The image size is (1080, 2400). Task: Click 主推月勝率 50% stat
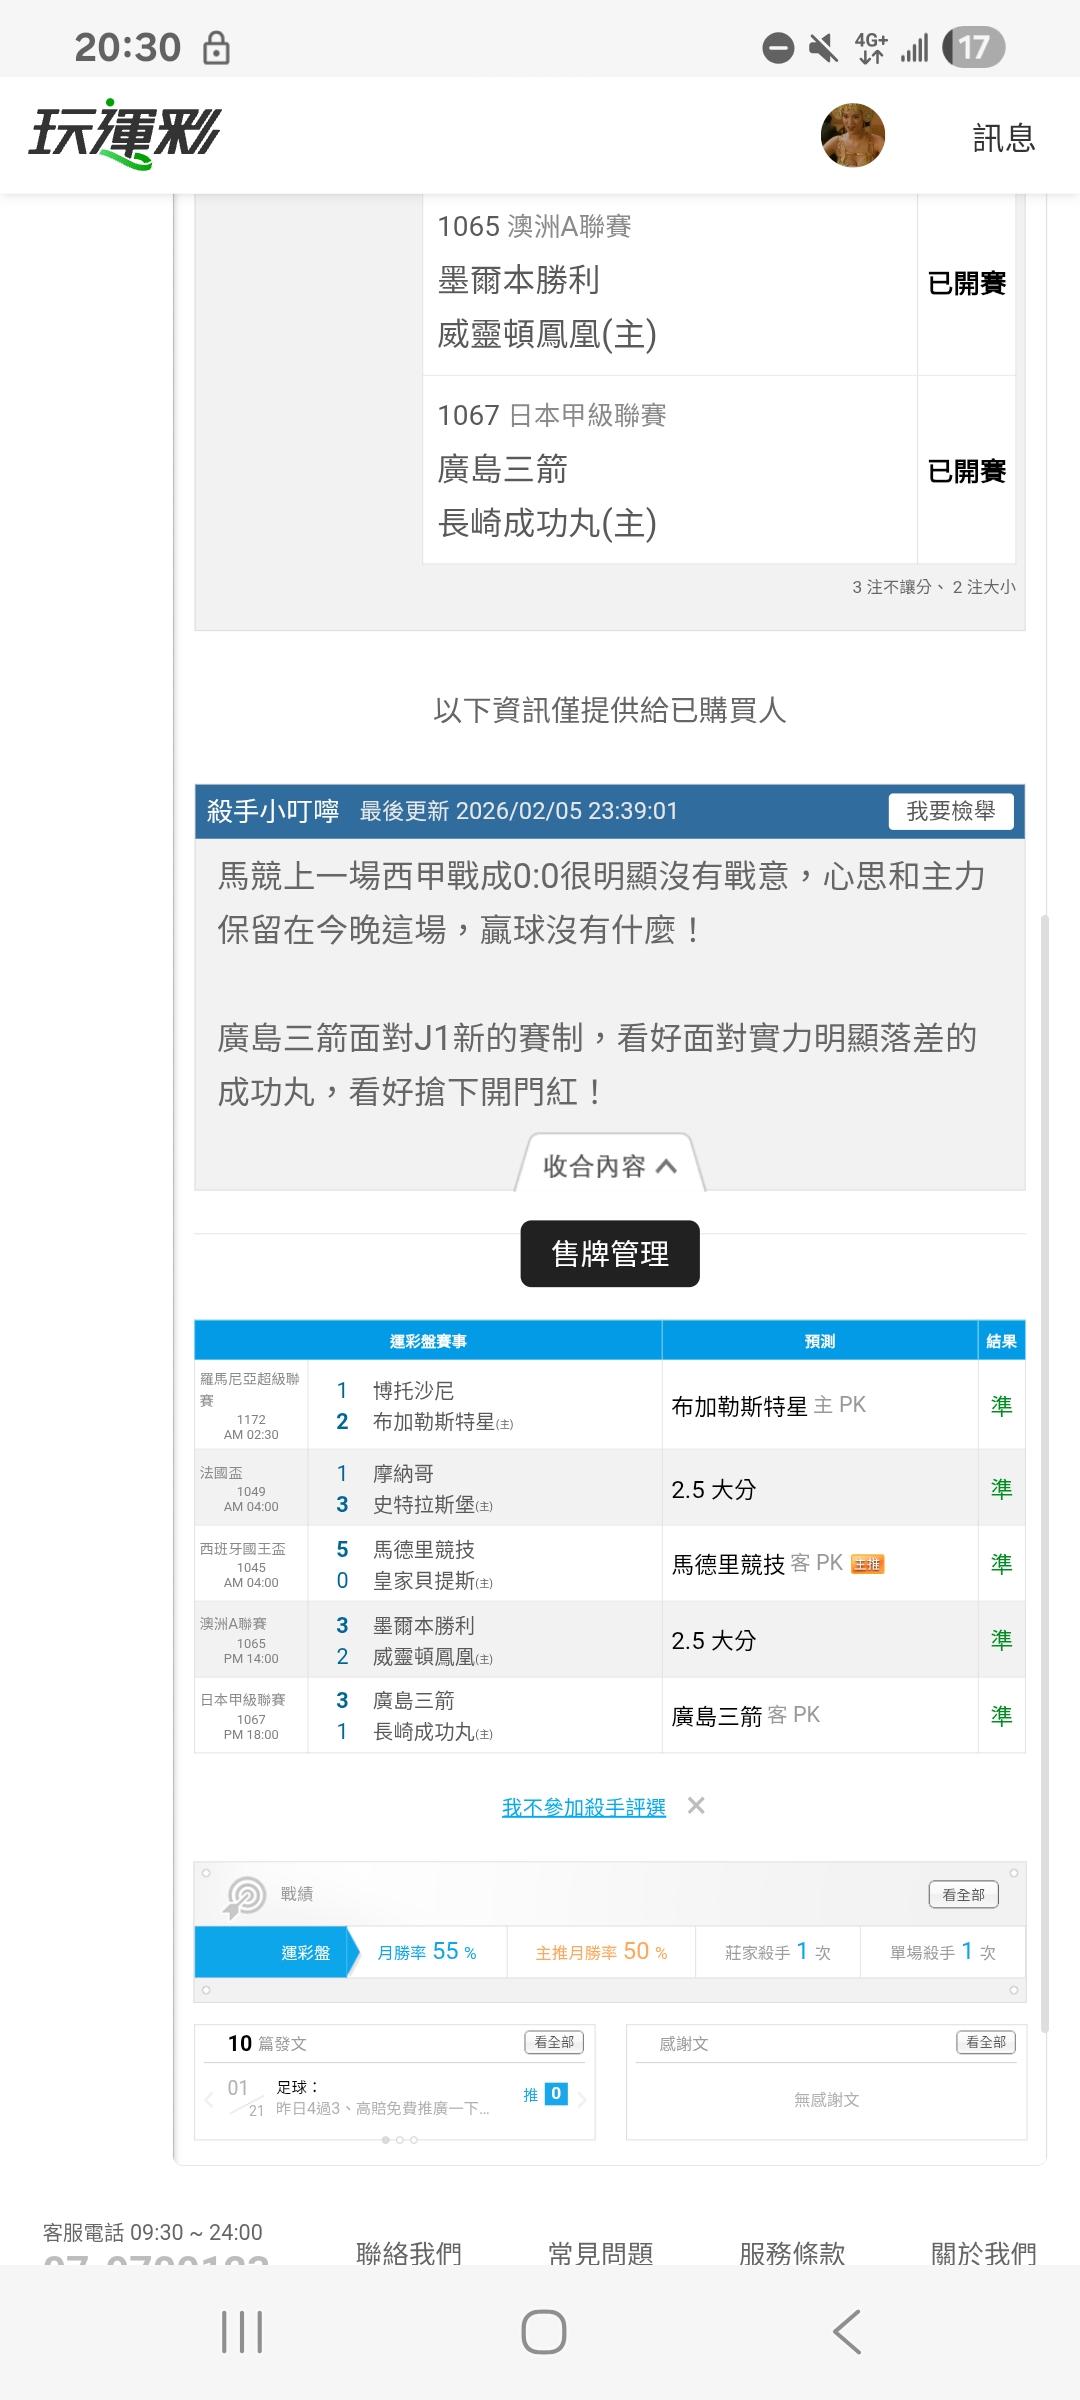coord(601,1952)
